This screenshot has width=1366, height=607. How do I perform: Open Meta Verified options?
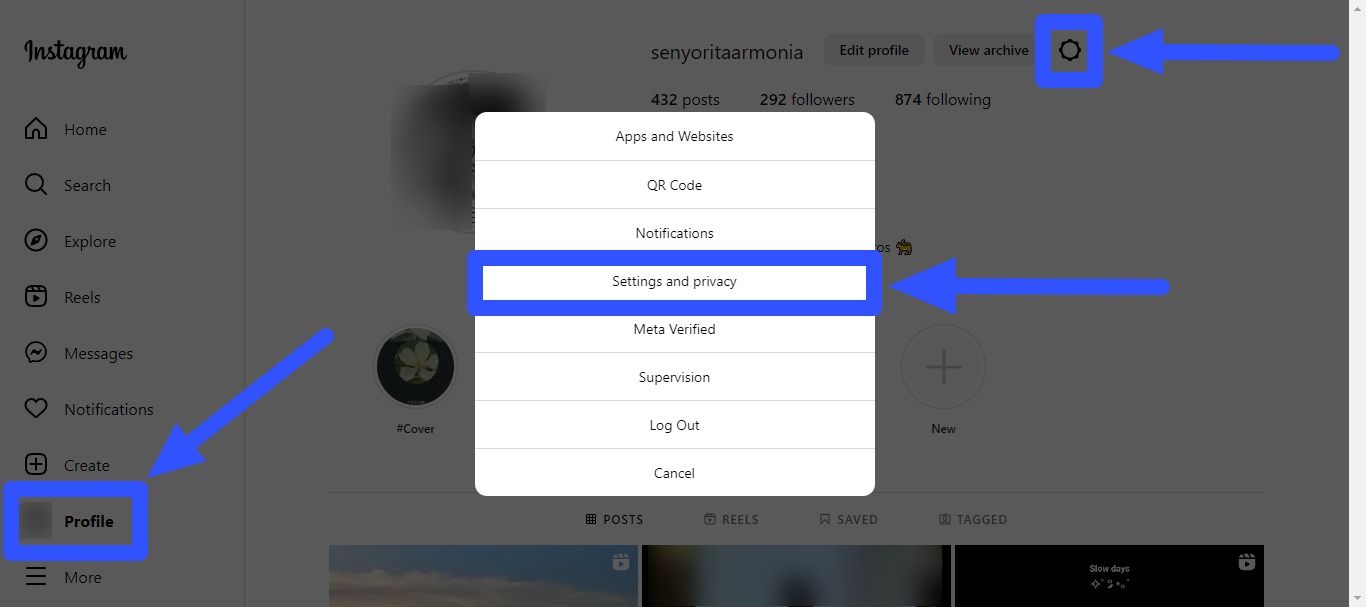(x=674, y=329)
